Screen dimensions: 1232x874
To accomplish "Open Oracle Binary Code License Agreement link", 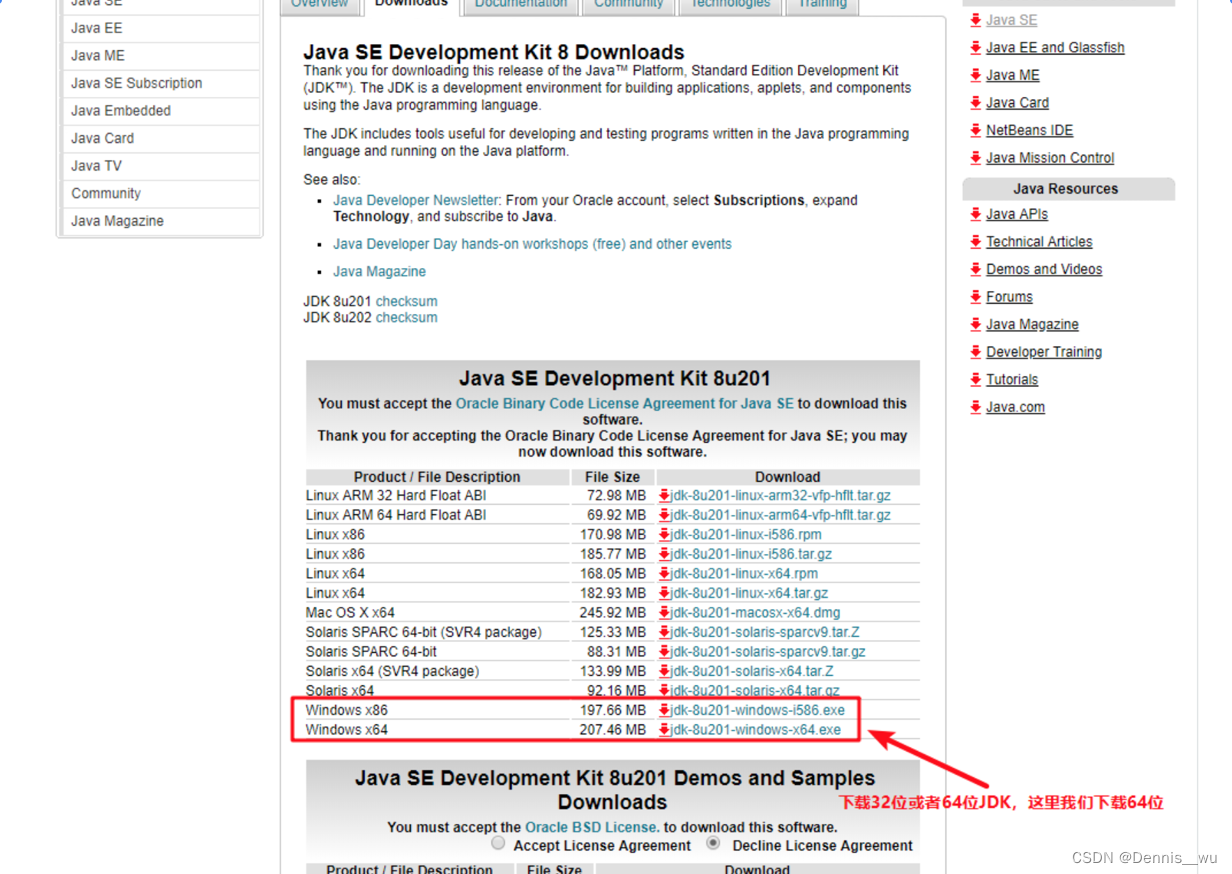I will pyautogui.click(x=625, y=404).
